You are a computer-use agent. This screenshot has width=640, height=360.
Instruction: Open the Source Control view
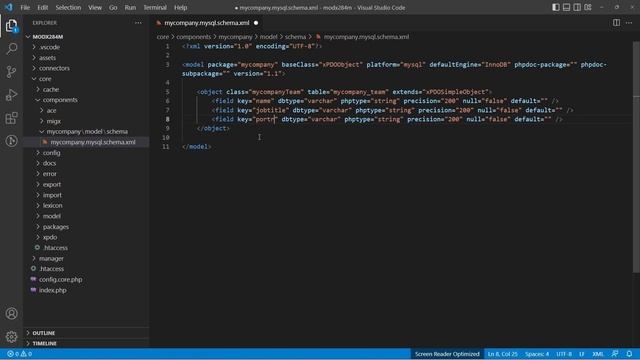point(11,72)
